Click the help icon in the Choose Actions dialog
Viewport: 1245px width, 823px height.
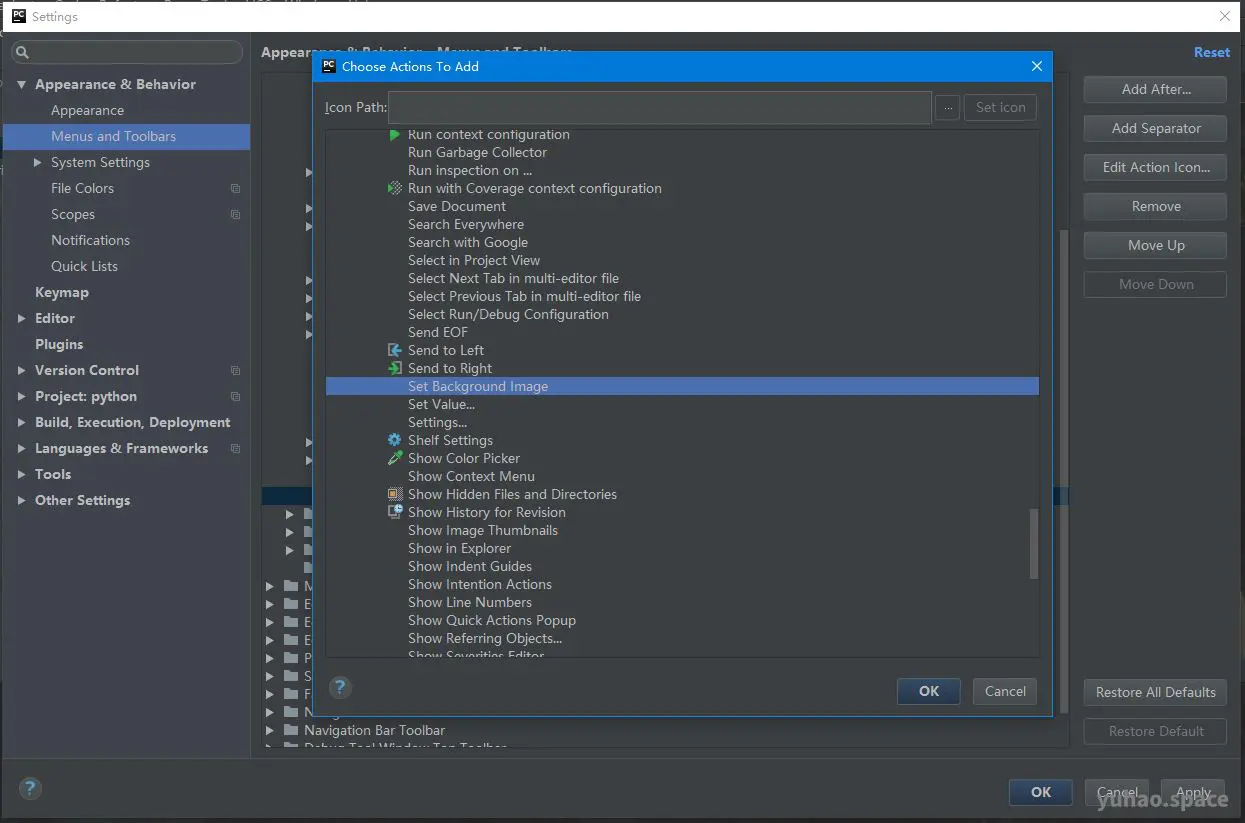click(x=340, y=687)
